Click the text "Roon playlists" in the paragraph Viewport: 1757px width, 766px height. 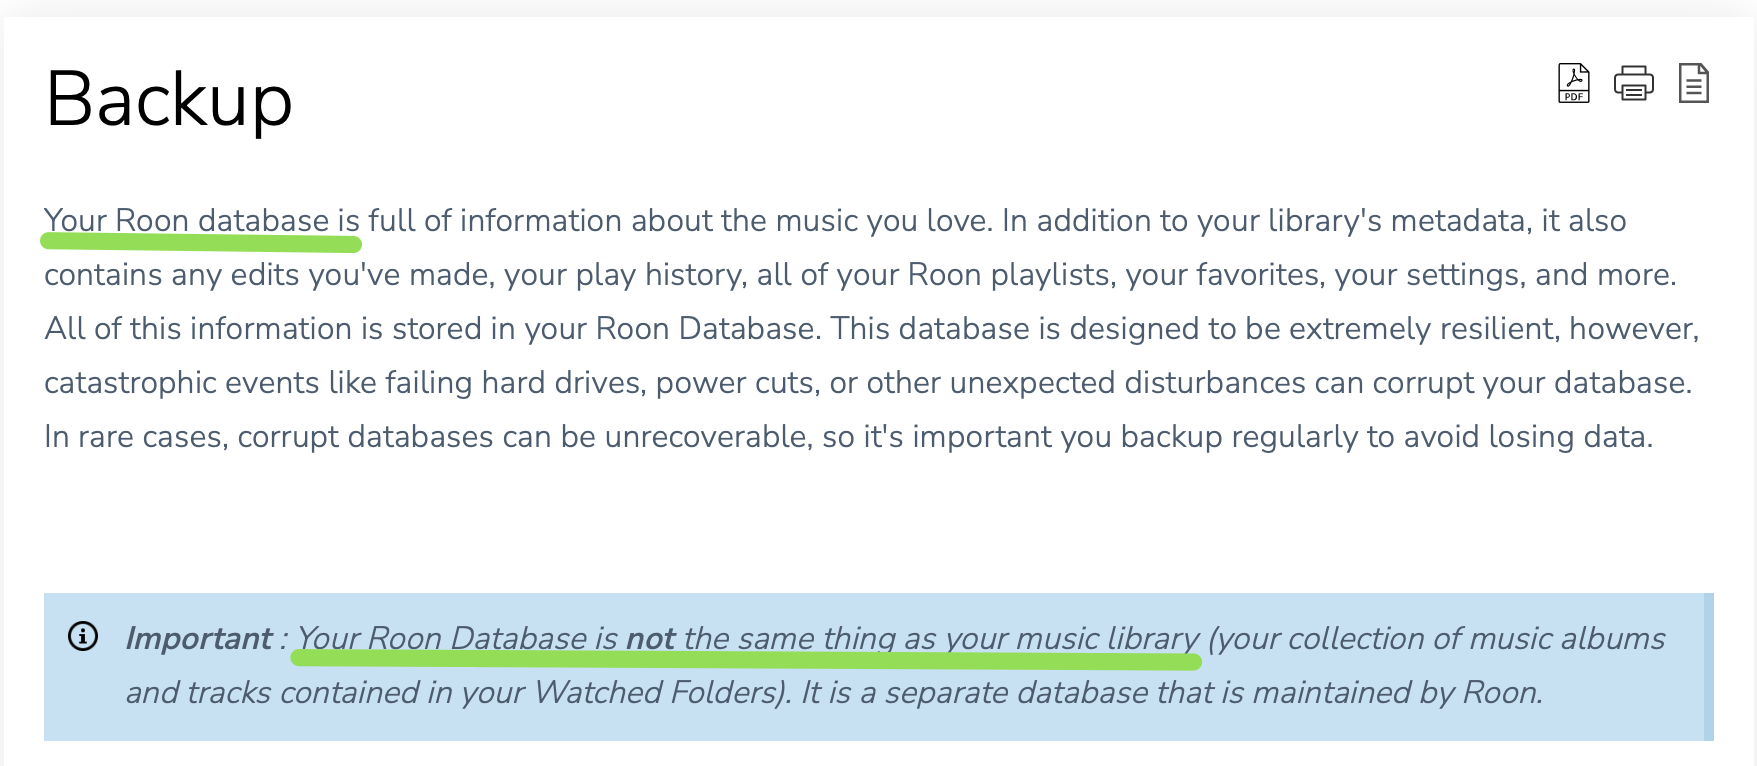pos(1009,275)
